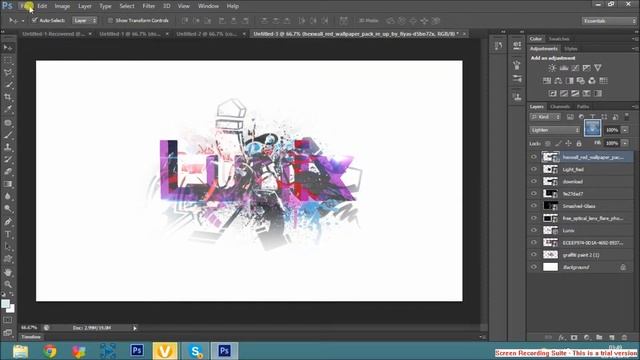The height and width of the screenshot is (360, 640).
Task: Open the Fill slider arrow
Action: [x=625, y=143]
